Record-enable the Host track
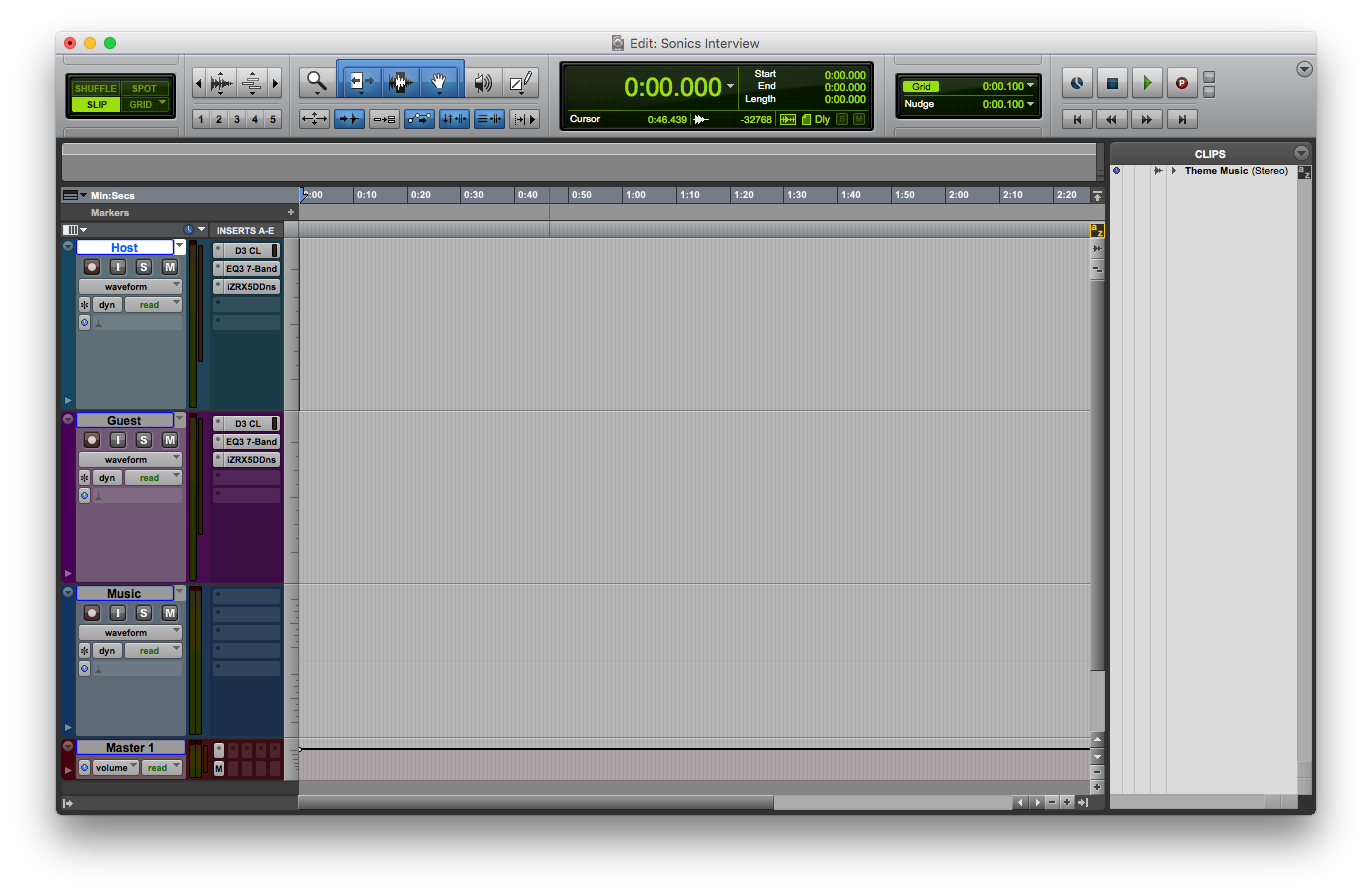Screen dimensions: 1372x895 [x=92, y=267]
